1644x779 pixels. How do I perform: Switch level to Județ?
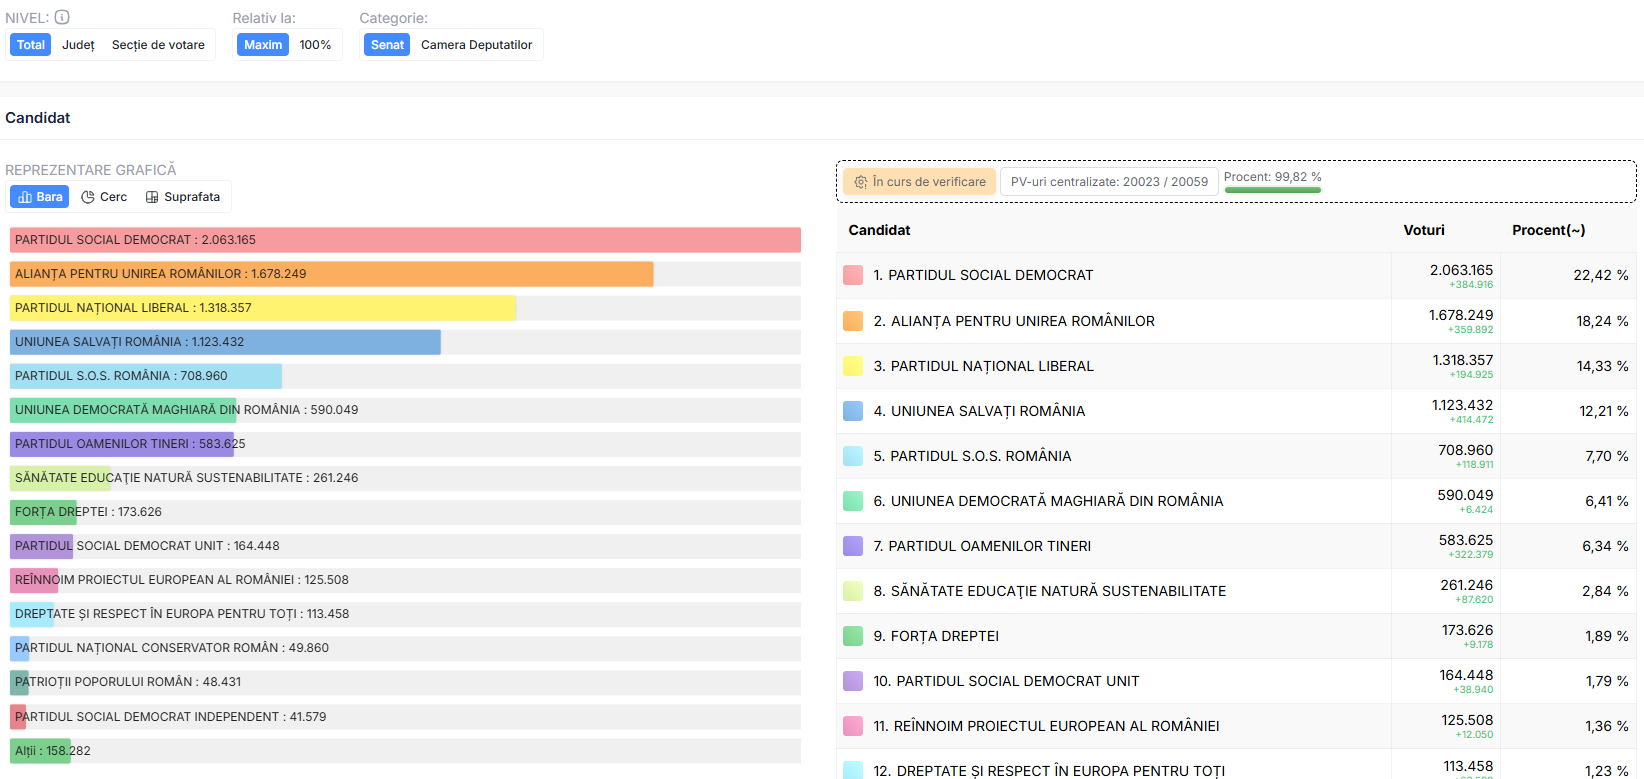pyautogui.click(x=78, y=45)
